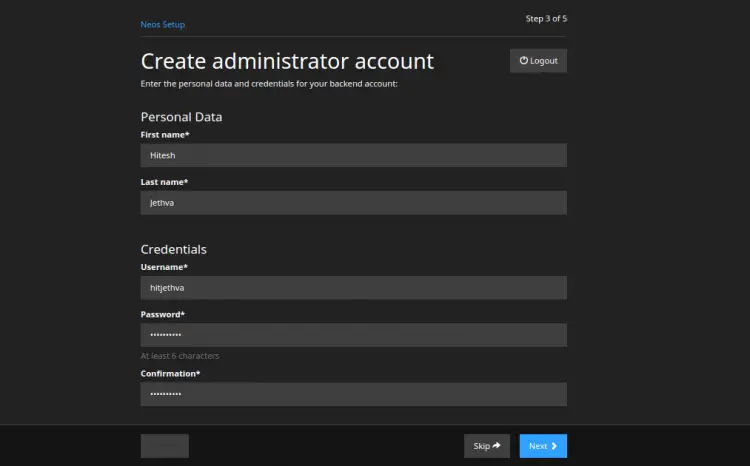
Task: Click the "First name*" label
Action: (165, 134)
